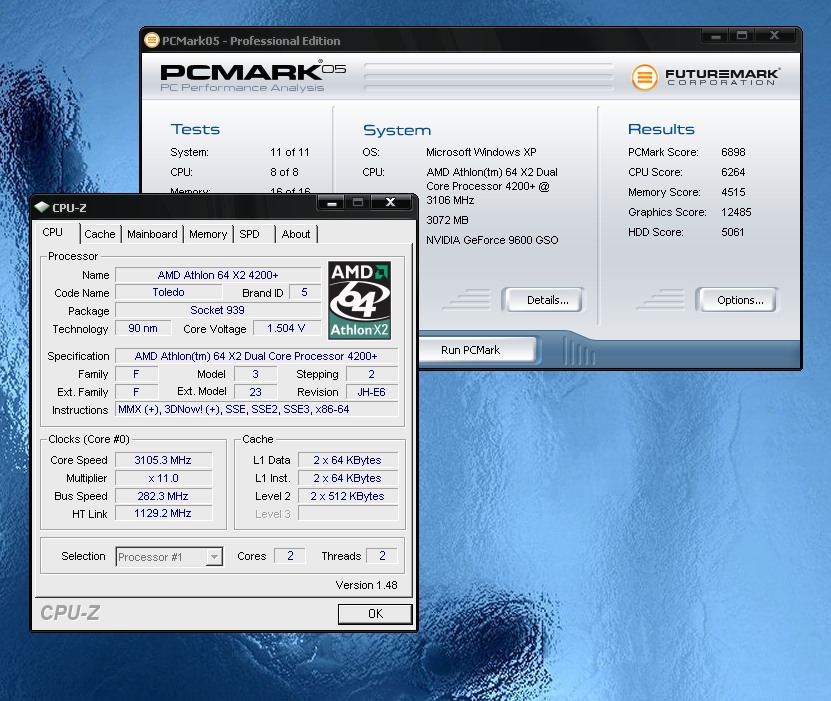This screenshot has height=701, width=831.
Task: Click the Revision value JH-E6
Action: click(371, 392)
